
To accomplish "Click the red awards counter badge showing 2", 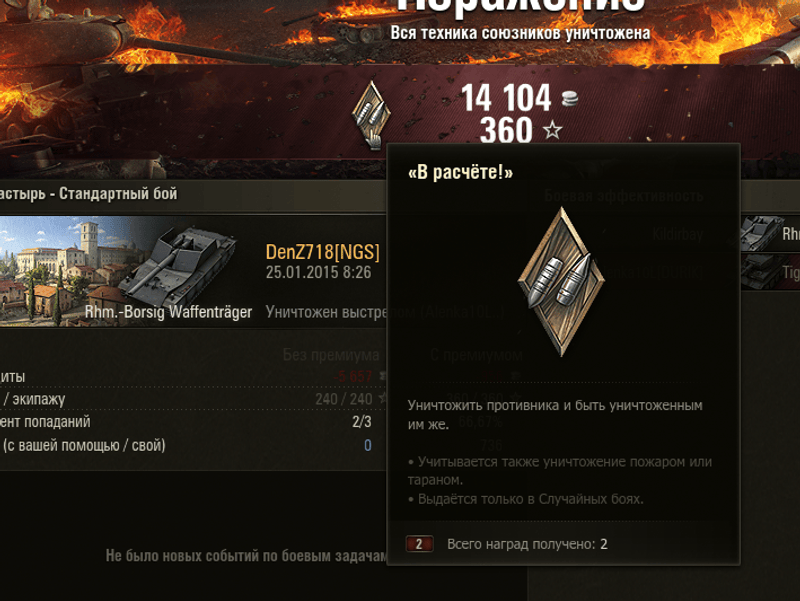I will 419,544.
